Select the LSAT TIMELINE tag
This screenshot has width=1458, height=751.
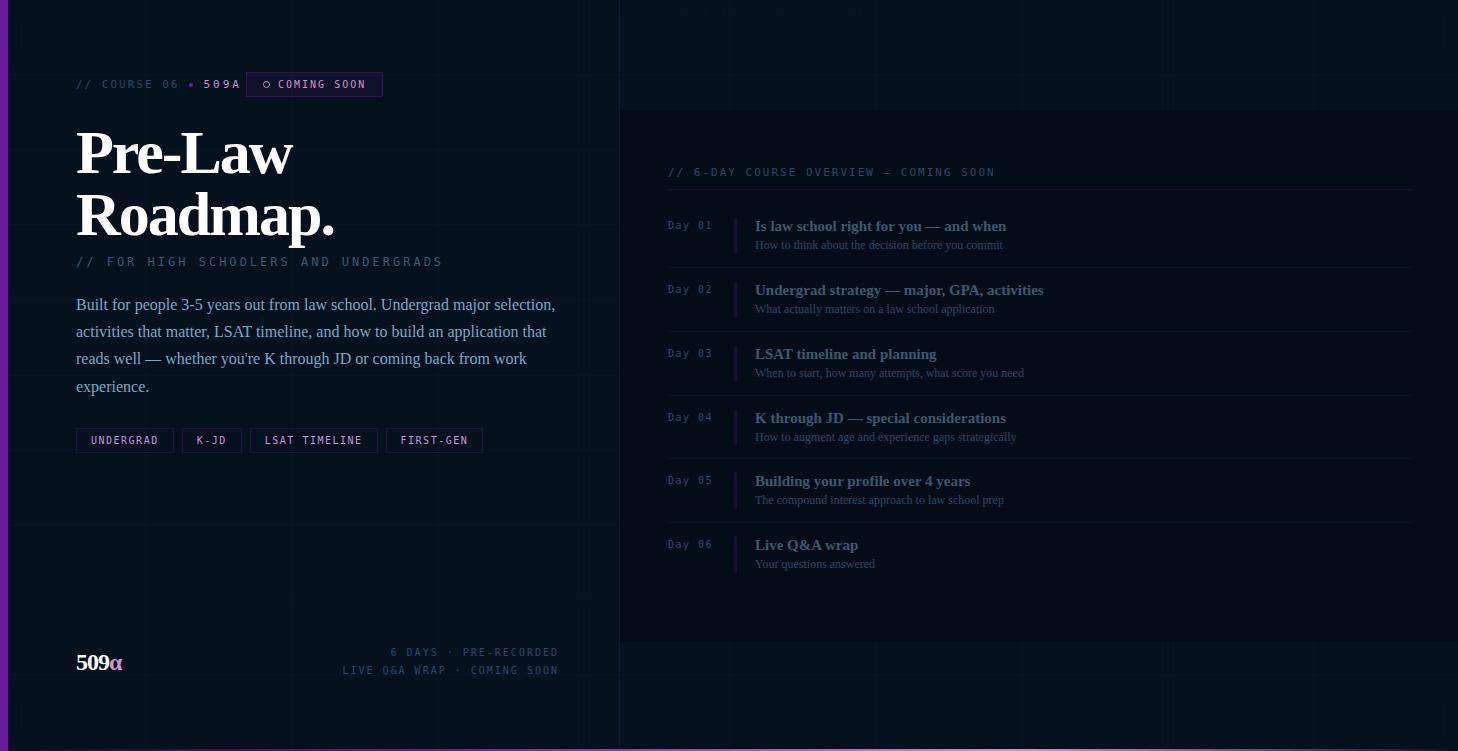[314, 440]
